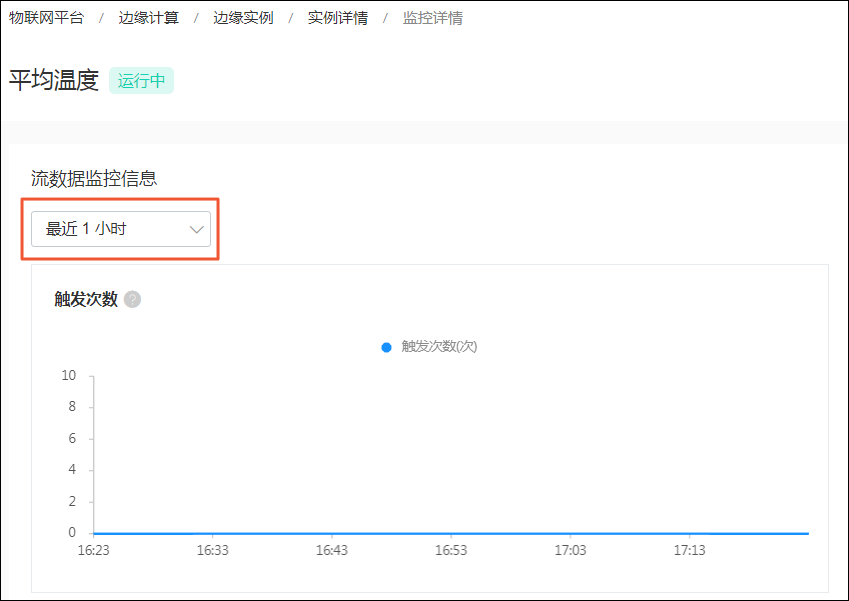849x601 pixels.
Task: Click the 平均温度 page title
Action: point(54,80)
